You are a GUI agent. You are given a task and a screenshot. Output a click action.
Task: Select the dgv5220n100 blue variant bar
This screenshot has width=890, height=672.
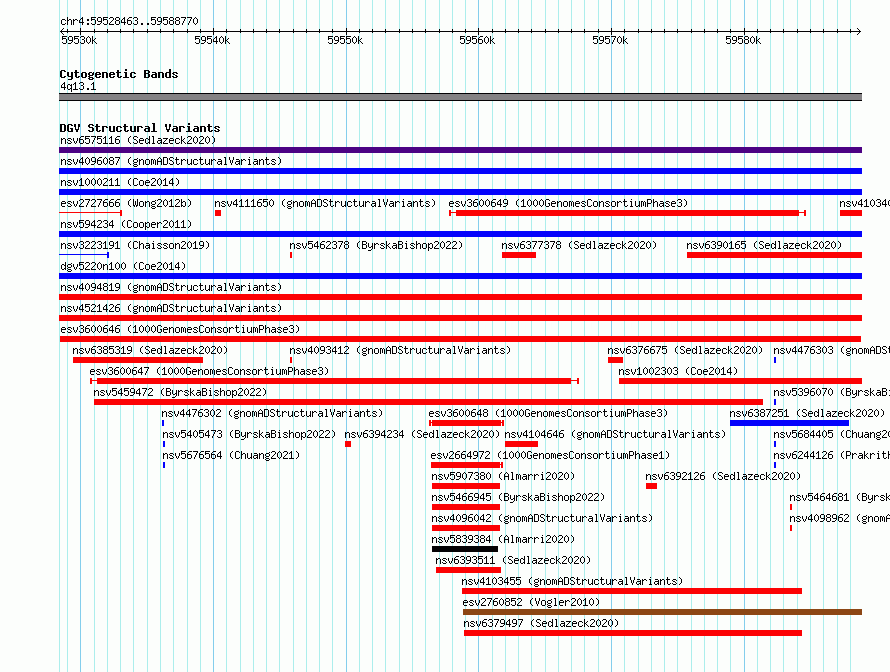coord(460,276)
